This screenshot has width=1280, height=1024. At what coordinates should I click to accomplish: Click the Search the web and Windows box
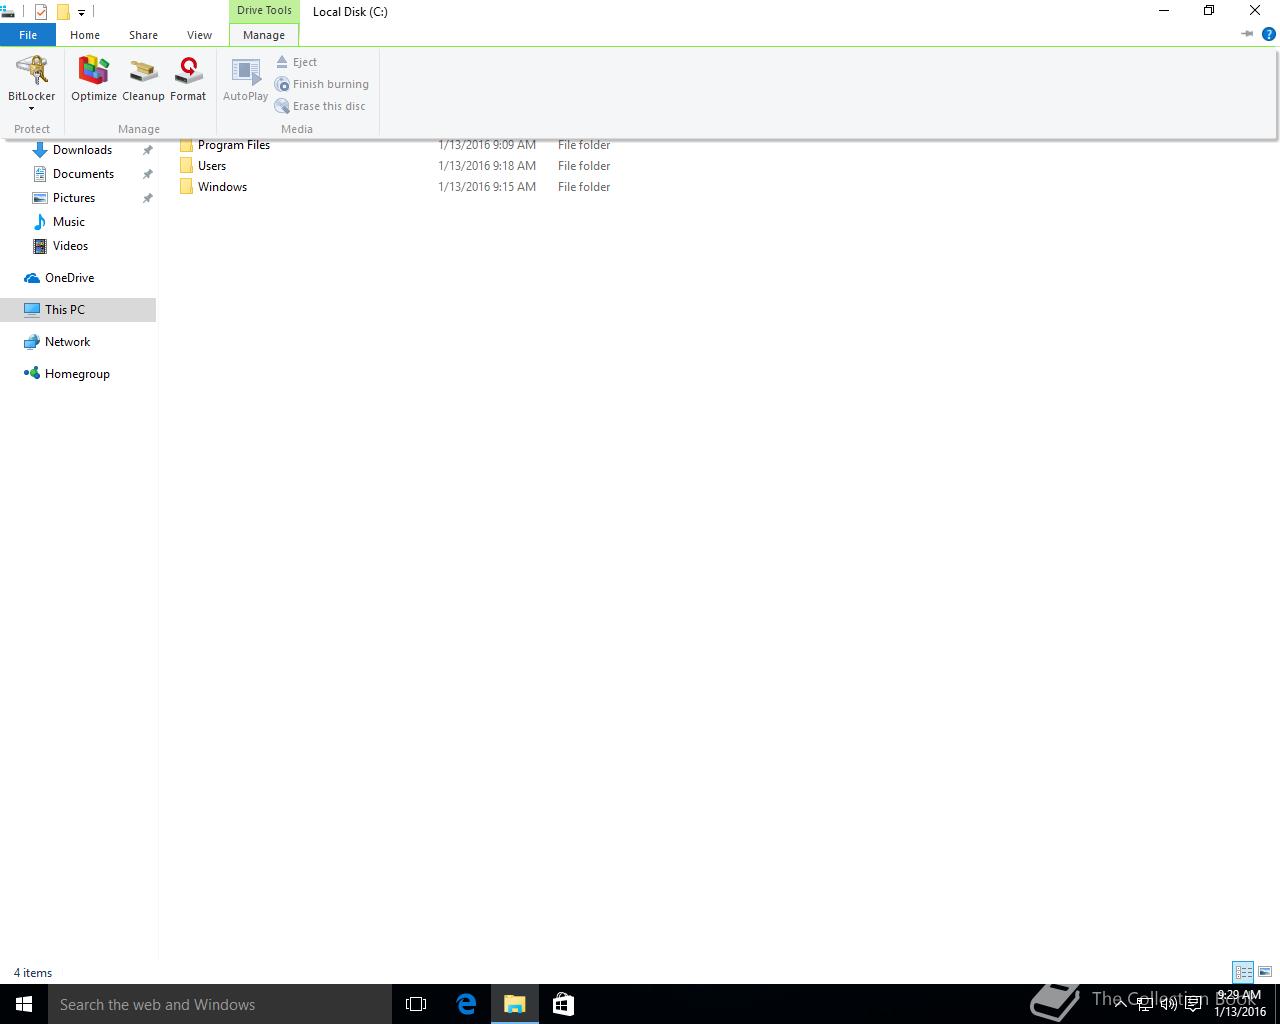(x=220, y=1004)
